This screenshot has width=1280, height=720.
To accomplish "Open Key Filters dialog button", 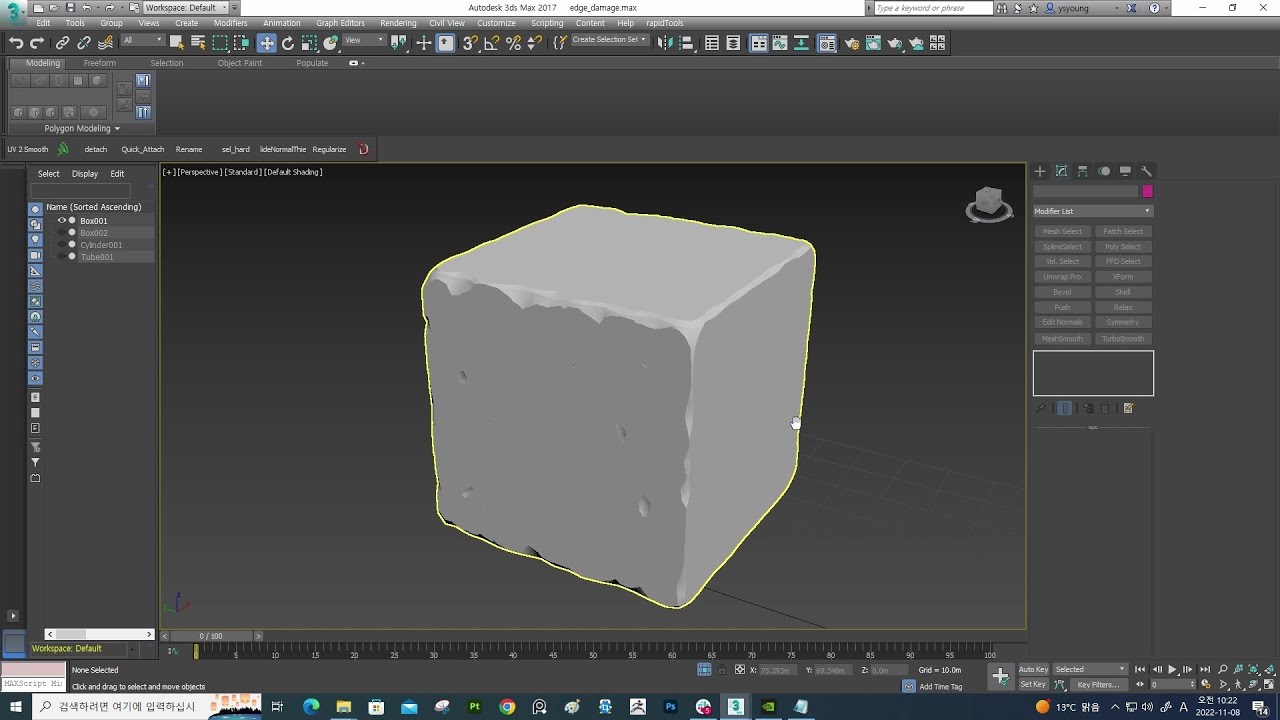I will tap(1098, 685).
